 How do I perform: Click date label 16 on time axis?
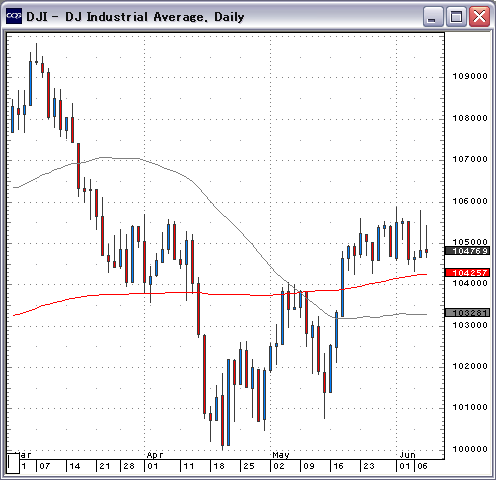(338, 466)
